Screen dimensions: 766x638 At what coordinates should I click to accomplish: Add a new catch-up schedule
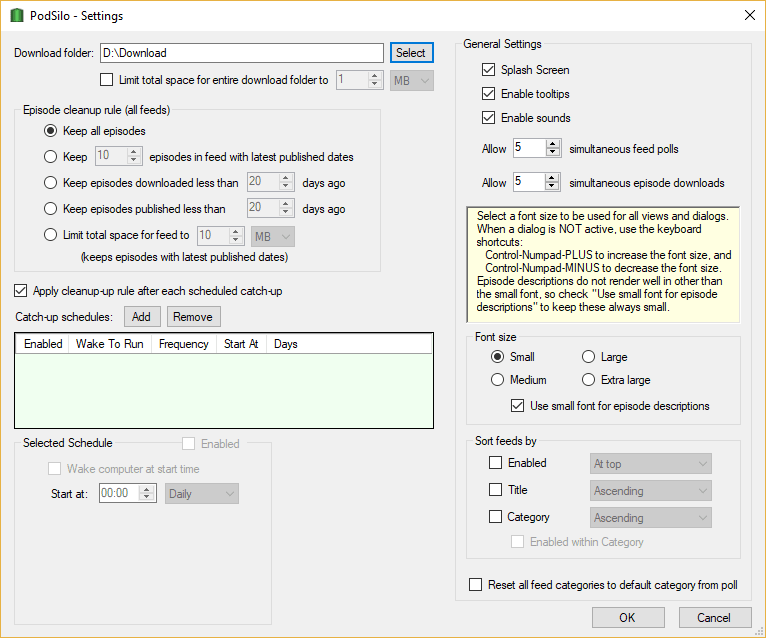pos(141,317)
